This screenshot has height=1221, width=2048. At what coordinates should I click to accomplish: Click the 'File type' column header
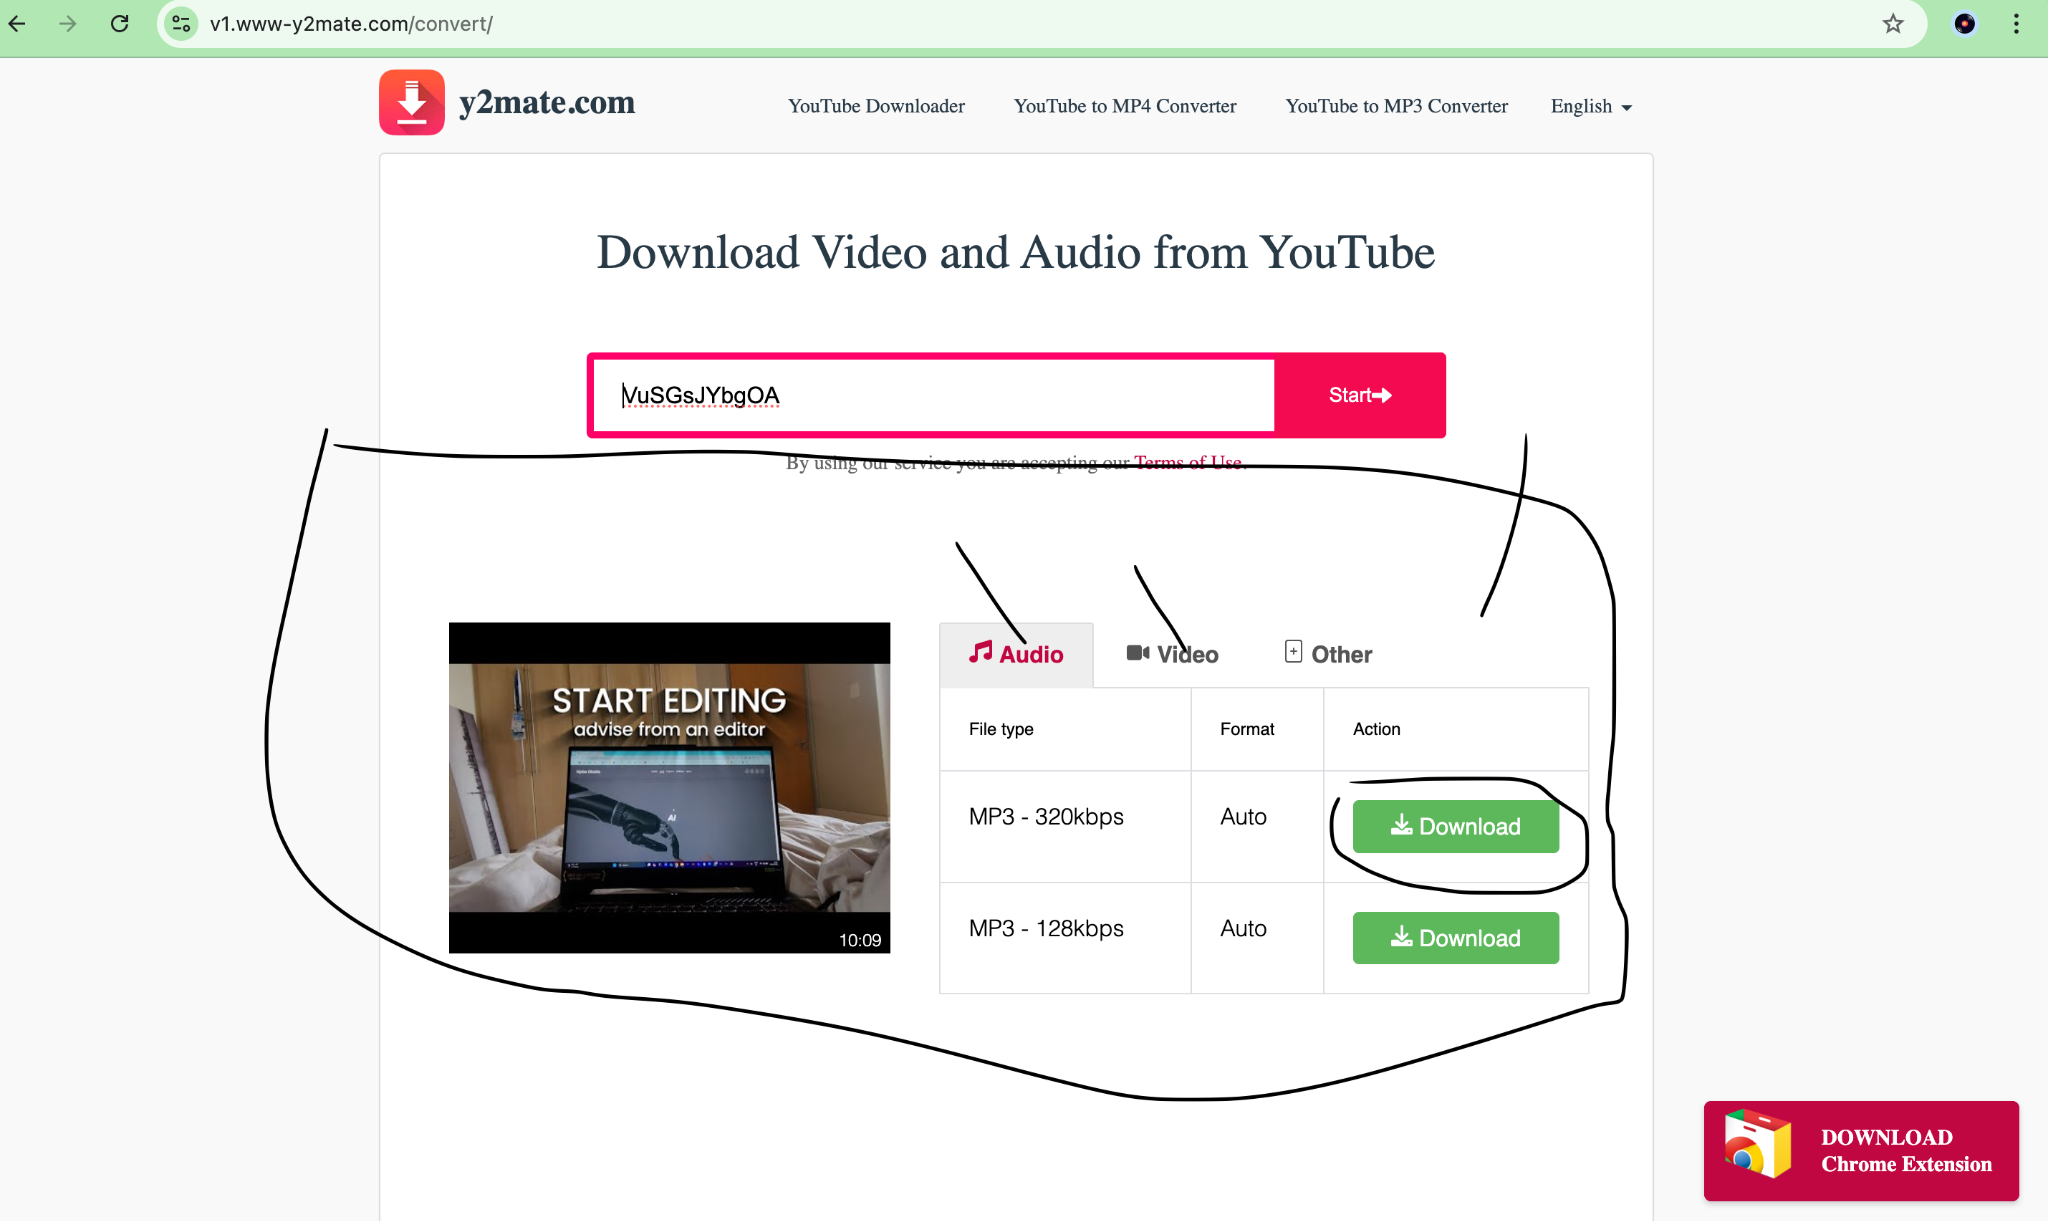pos(1001,729)
